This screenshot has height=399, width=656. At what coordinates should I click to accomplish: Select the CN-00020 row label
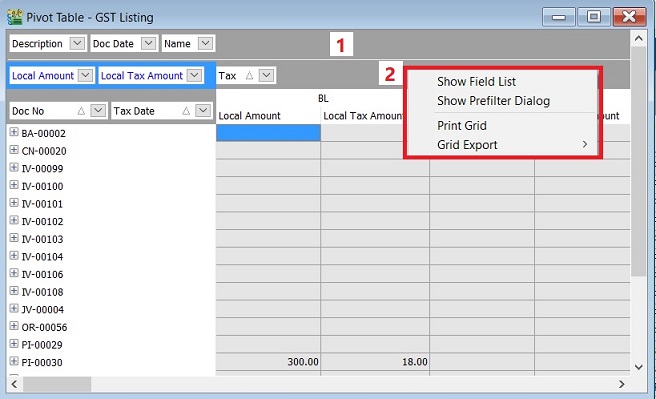click(x=44, y=151)
